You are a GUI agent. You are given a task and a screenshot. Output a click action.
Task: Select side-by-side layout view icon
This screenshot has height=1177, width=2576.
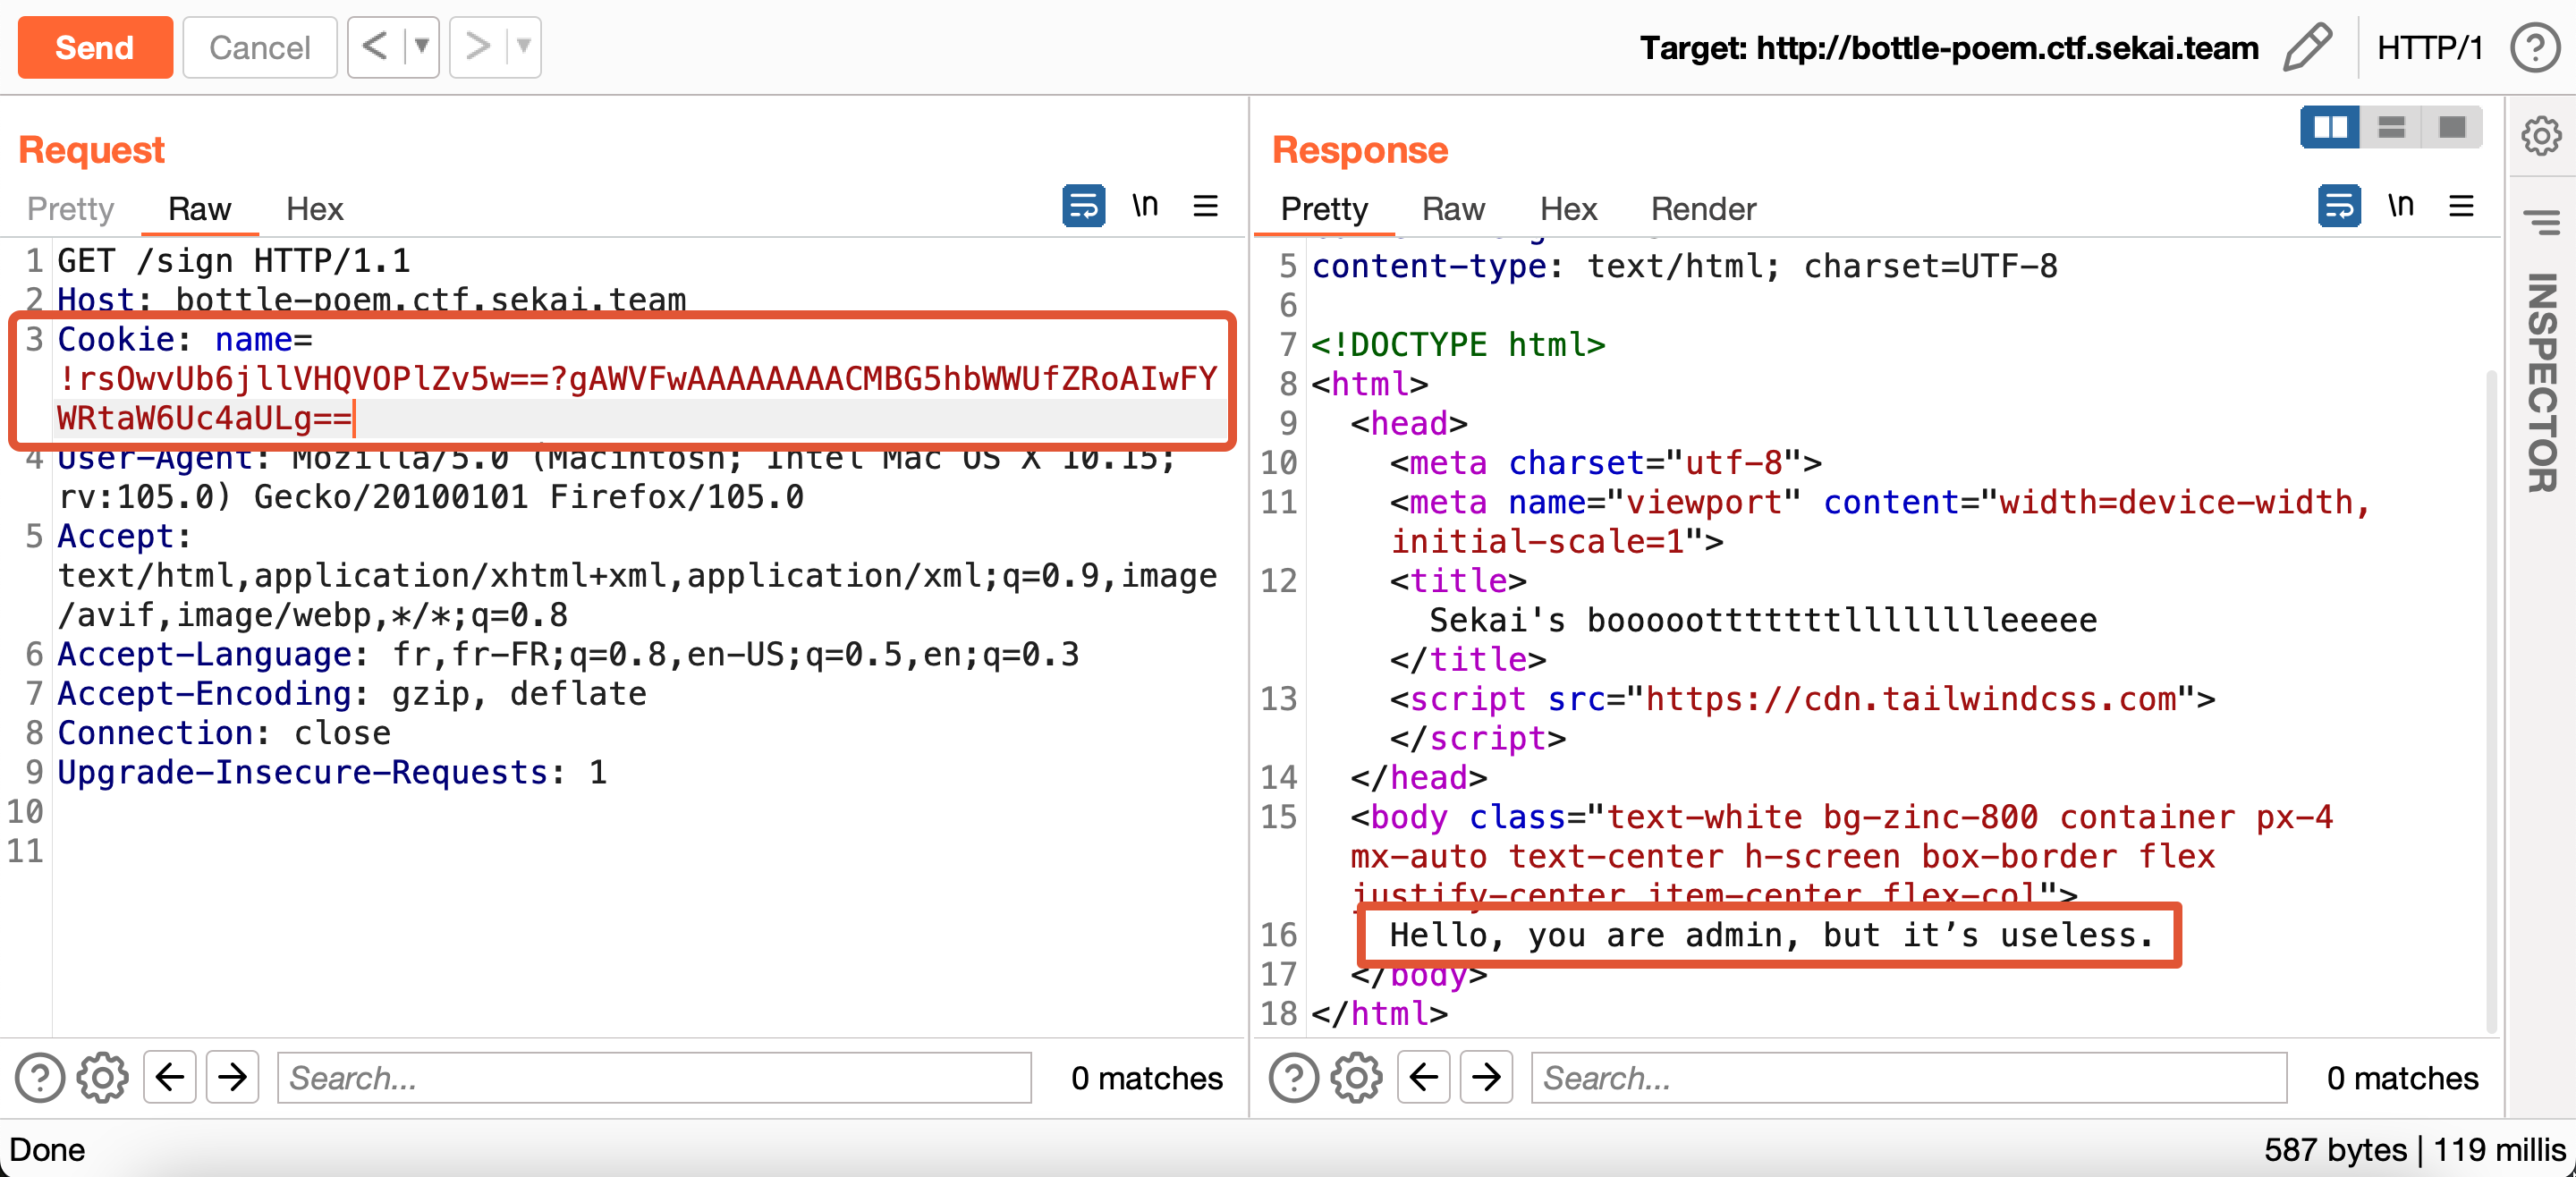(2330, 127)
